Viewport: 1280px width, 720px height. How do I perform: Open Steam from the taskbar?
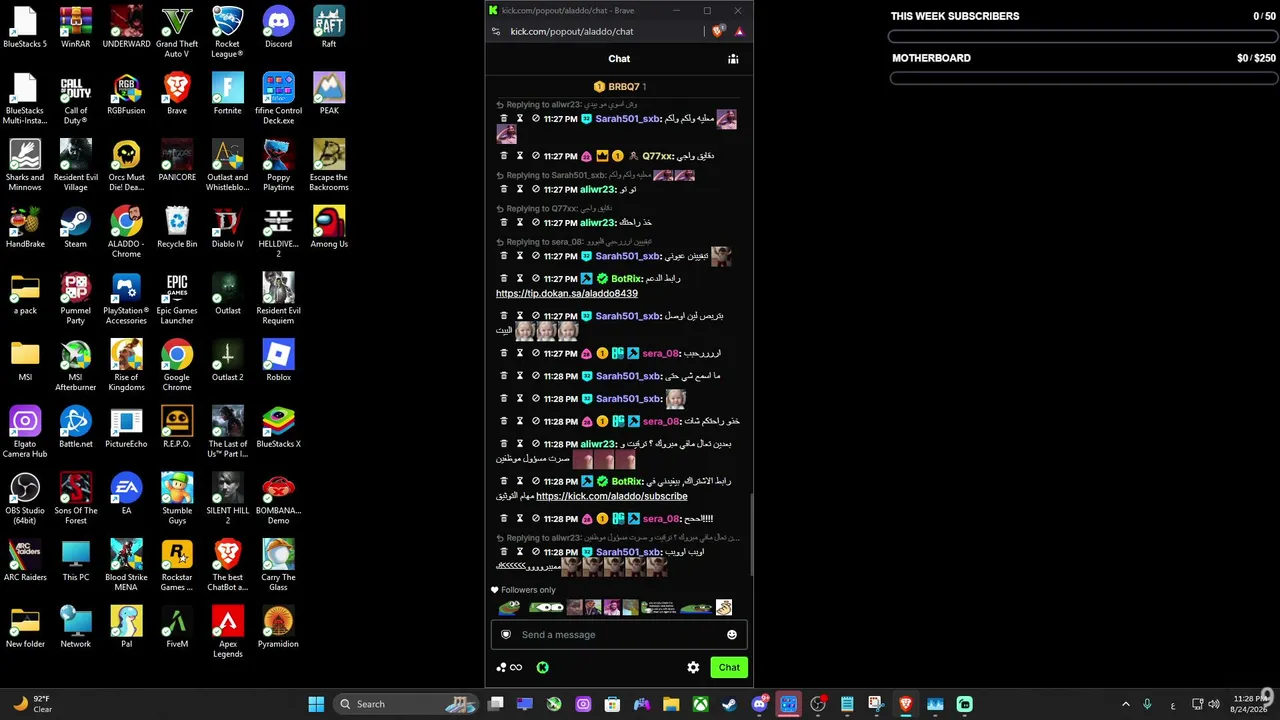coord(730,704)
